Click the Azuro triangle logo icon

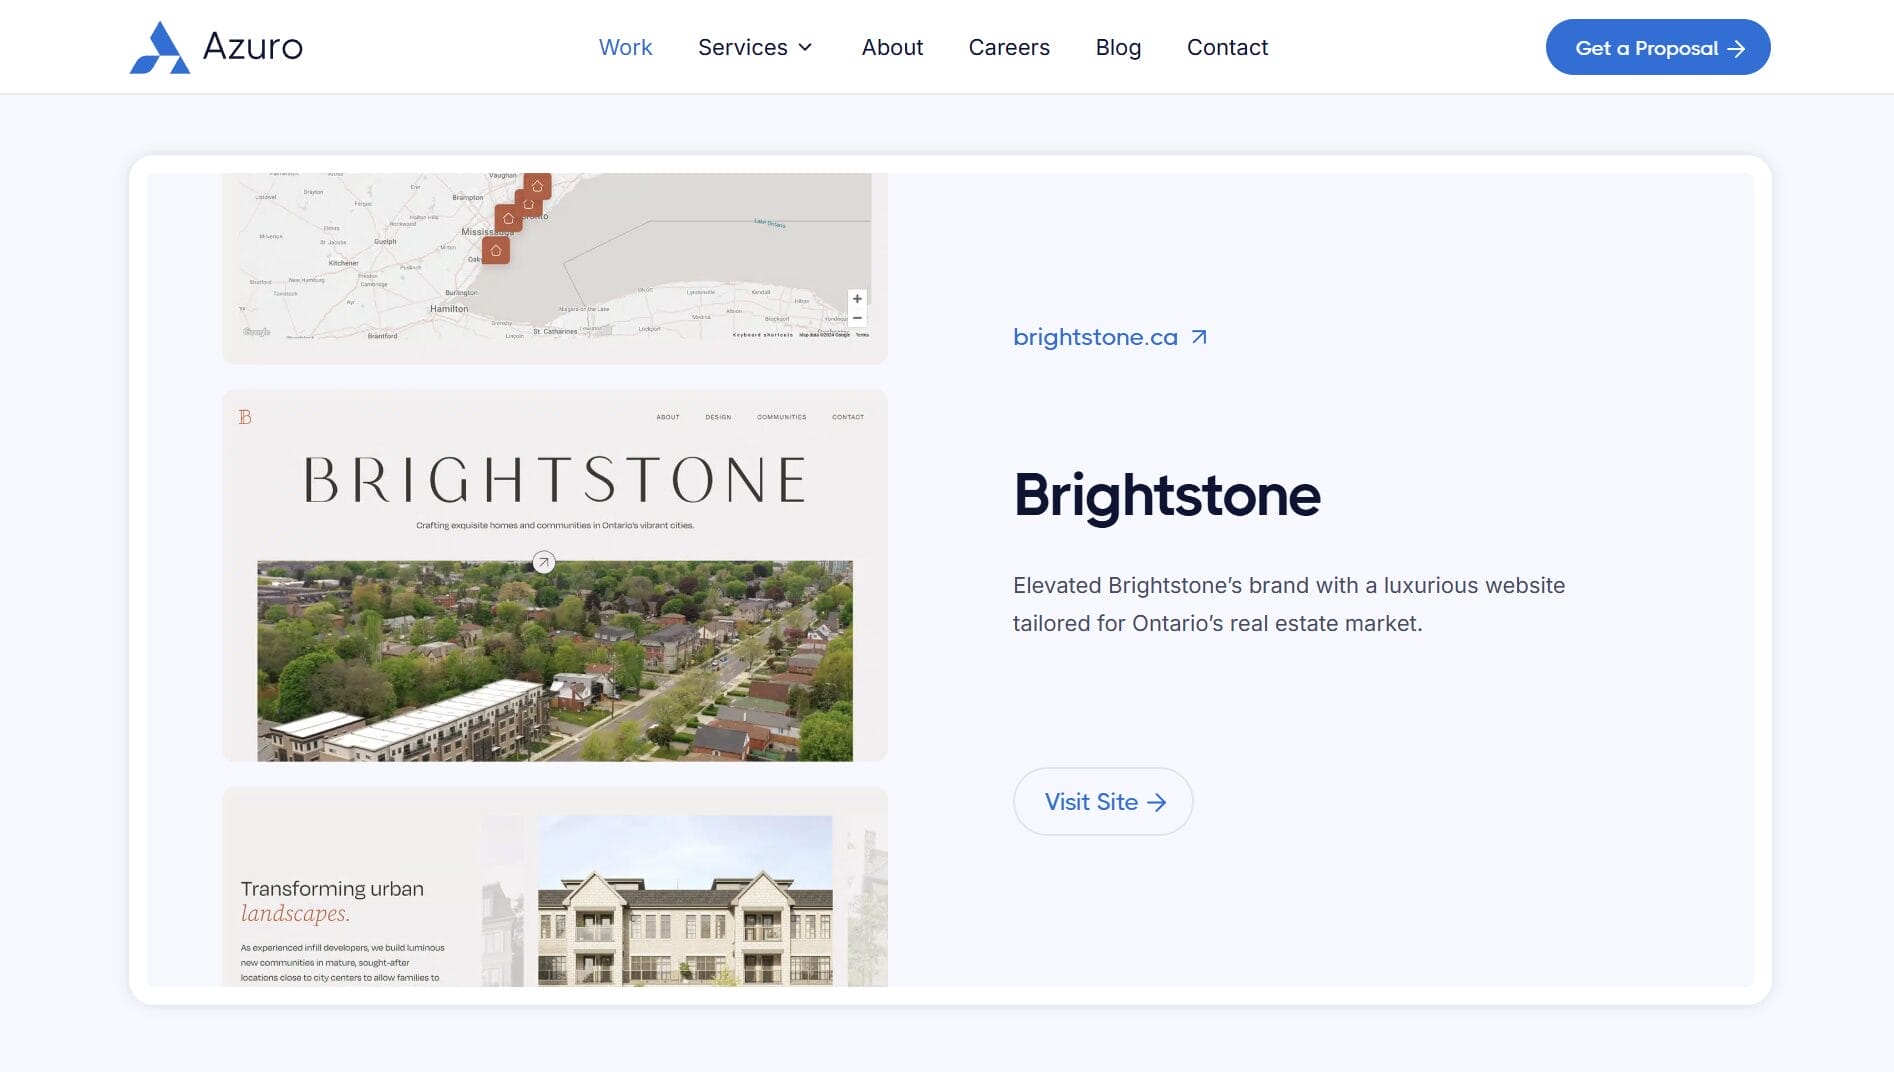(x=160, y=47)
